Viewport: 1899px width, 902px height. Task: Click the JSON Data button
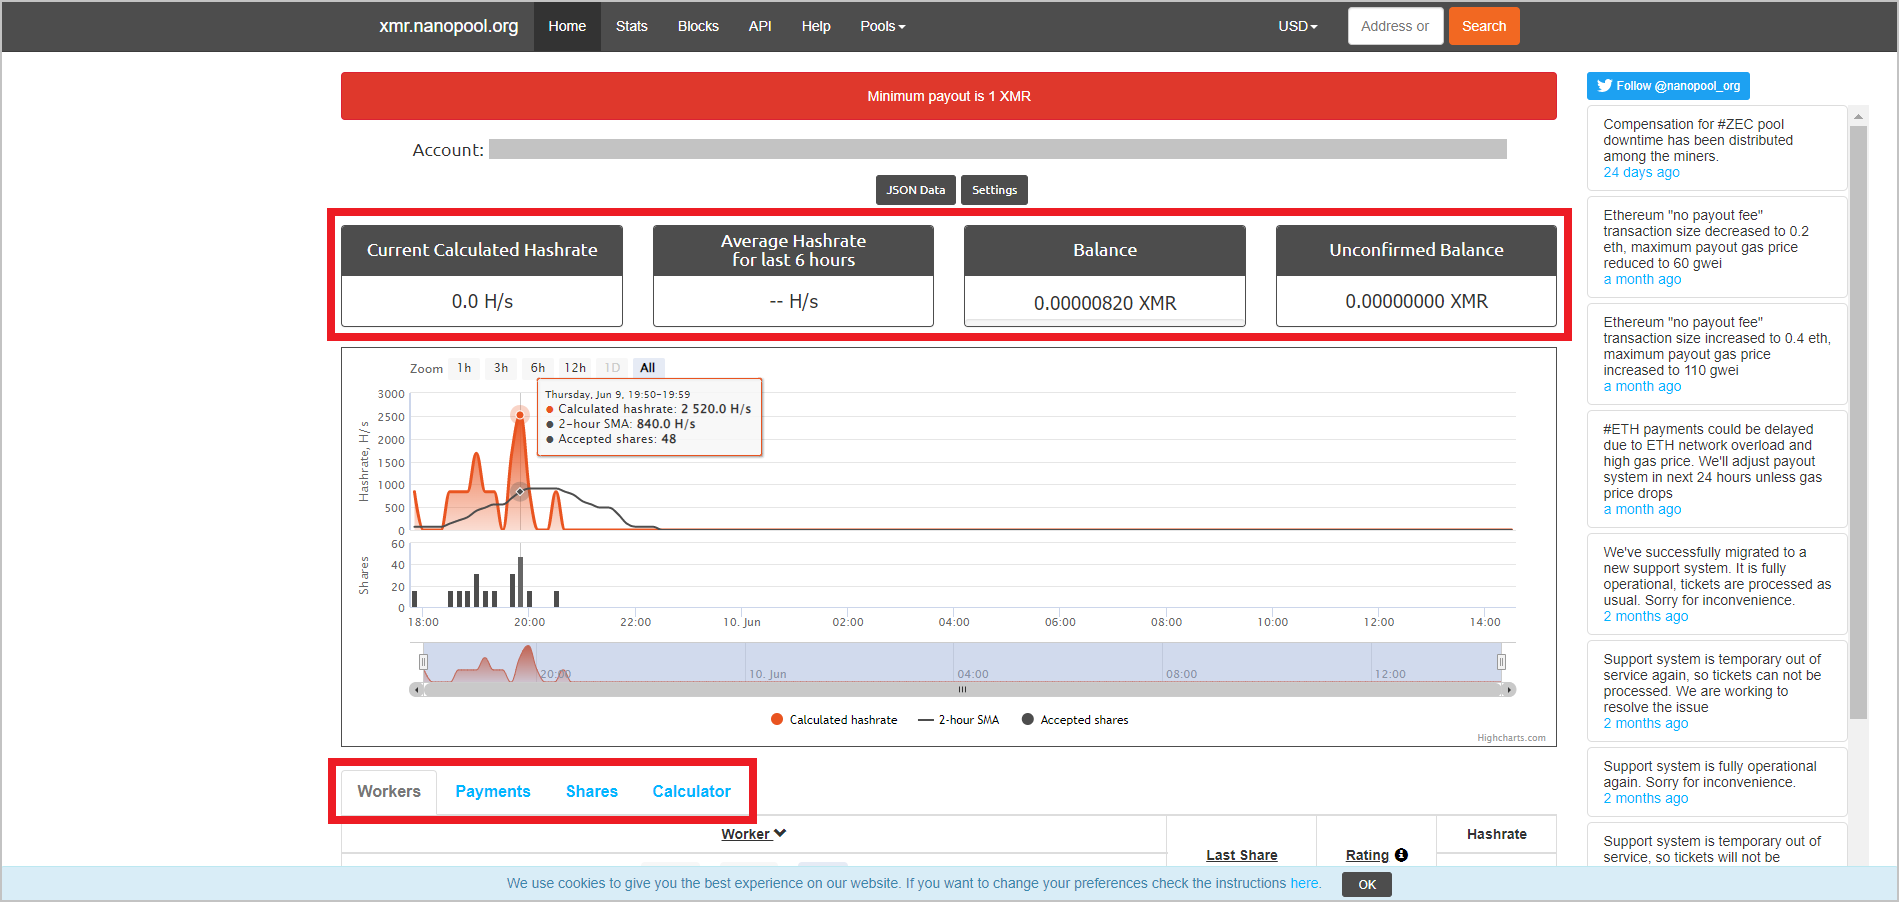(916, 190)
